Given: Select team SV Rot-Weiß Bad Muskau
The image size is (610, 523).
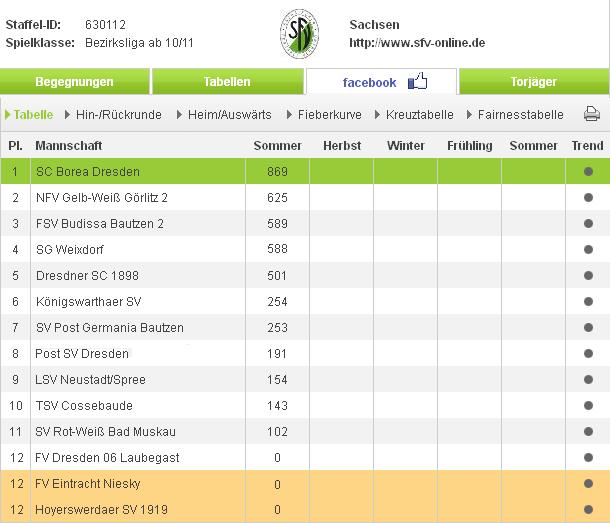Looking at the screenshot, I should tap(105, 432).
